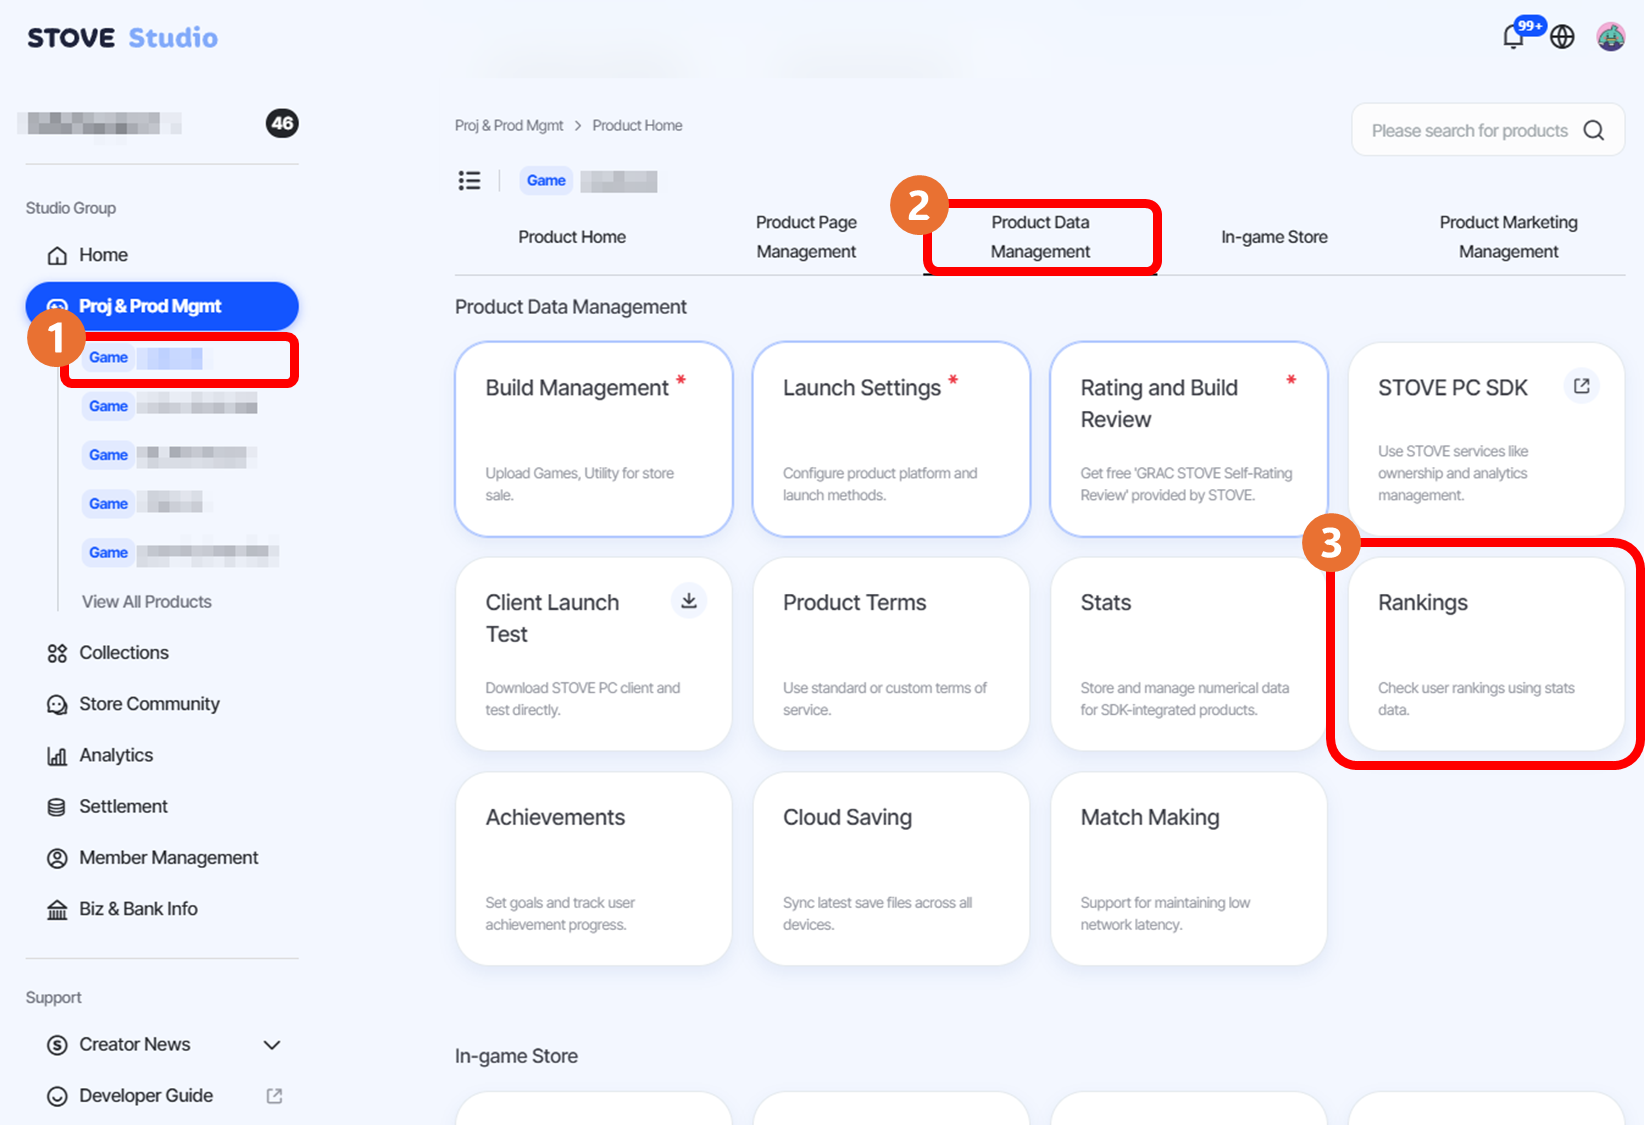The width and height of the screenshot is (1645, 1125).
Task: Open the Client Launch Test card
Action: (594, 654)
